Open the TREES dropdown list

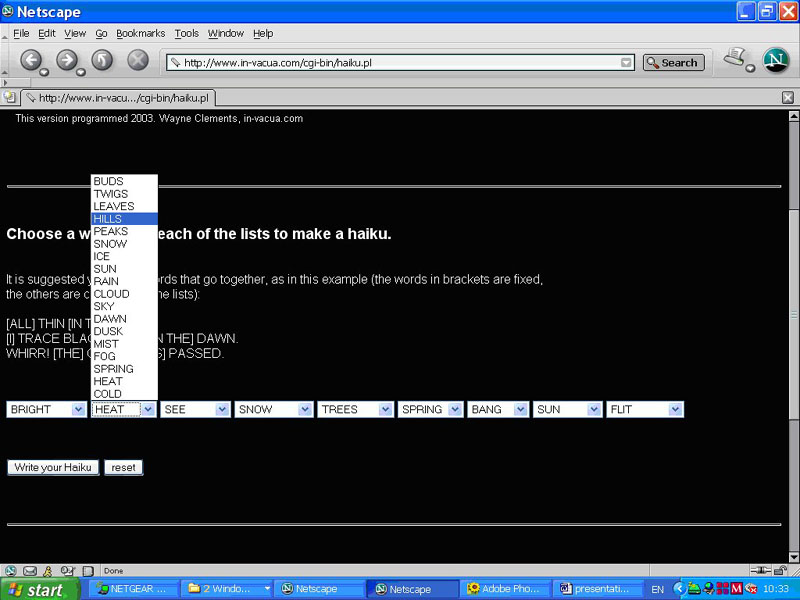(355, 409)
